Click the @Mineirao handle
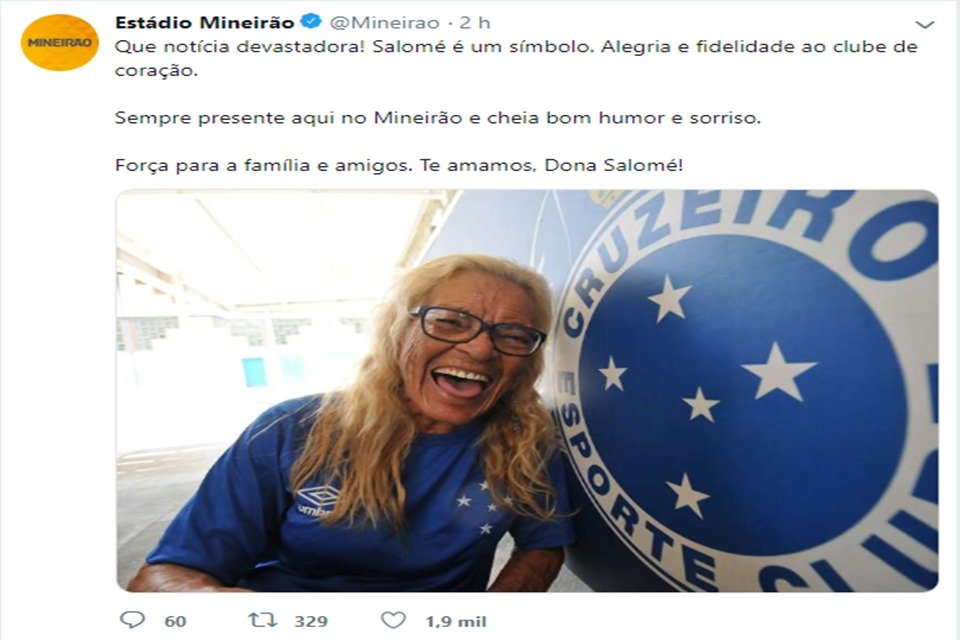This screenshot has width=960, height=640. (x=384, y=23)
